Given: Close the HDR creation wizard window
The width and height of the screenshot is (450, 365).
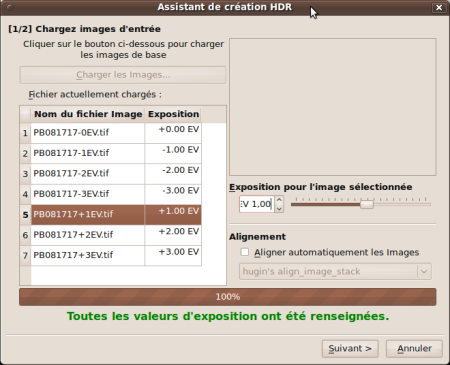Looking at the screenshot, I should coord(439,7).
